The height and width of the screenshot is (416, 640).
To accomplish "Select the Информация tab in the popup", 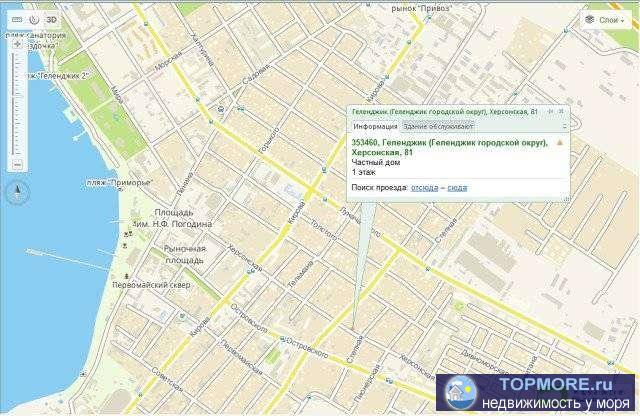I will click(x=375, y=127).
